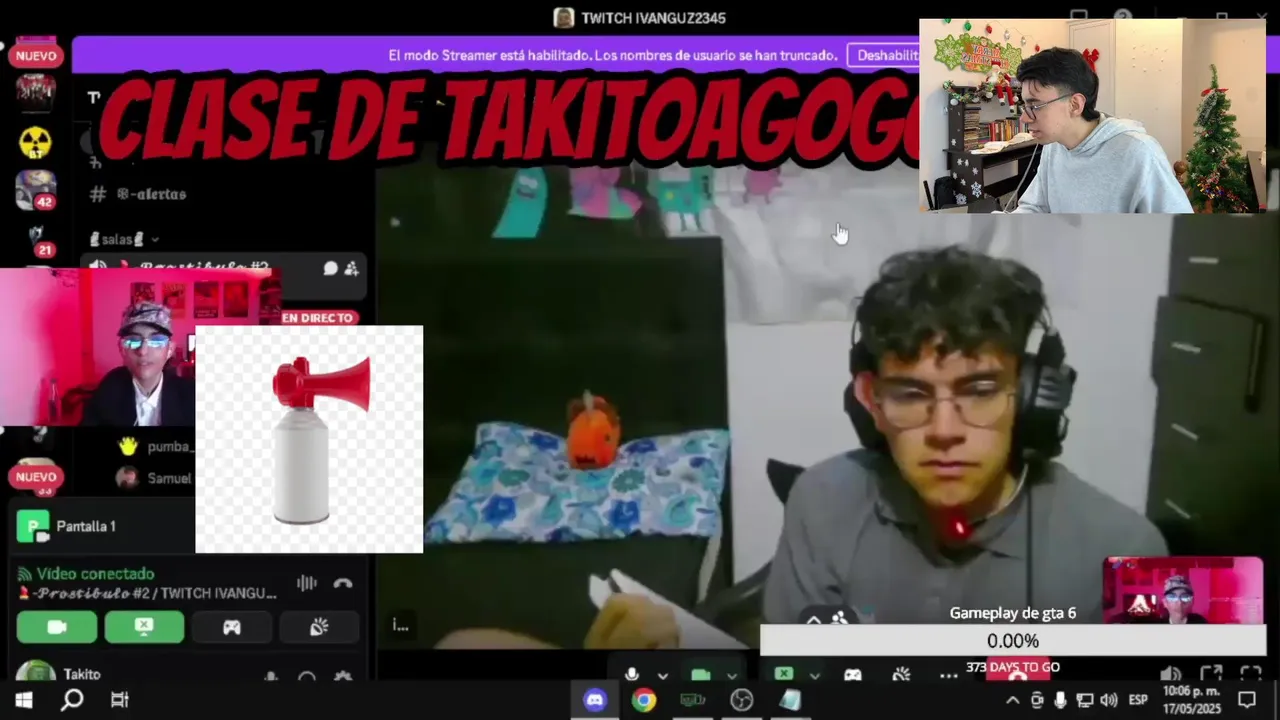This screenshot has height=720, width=1280.
Task: Open the Windows notification center
Action: 1247,700
